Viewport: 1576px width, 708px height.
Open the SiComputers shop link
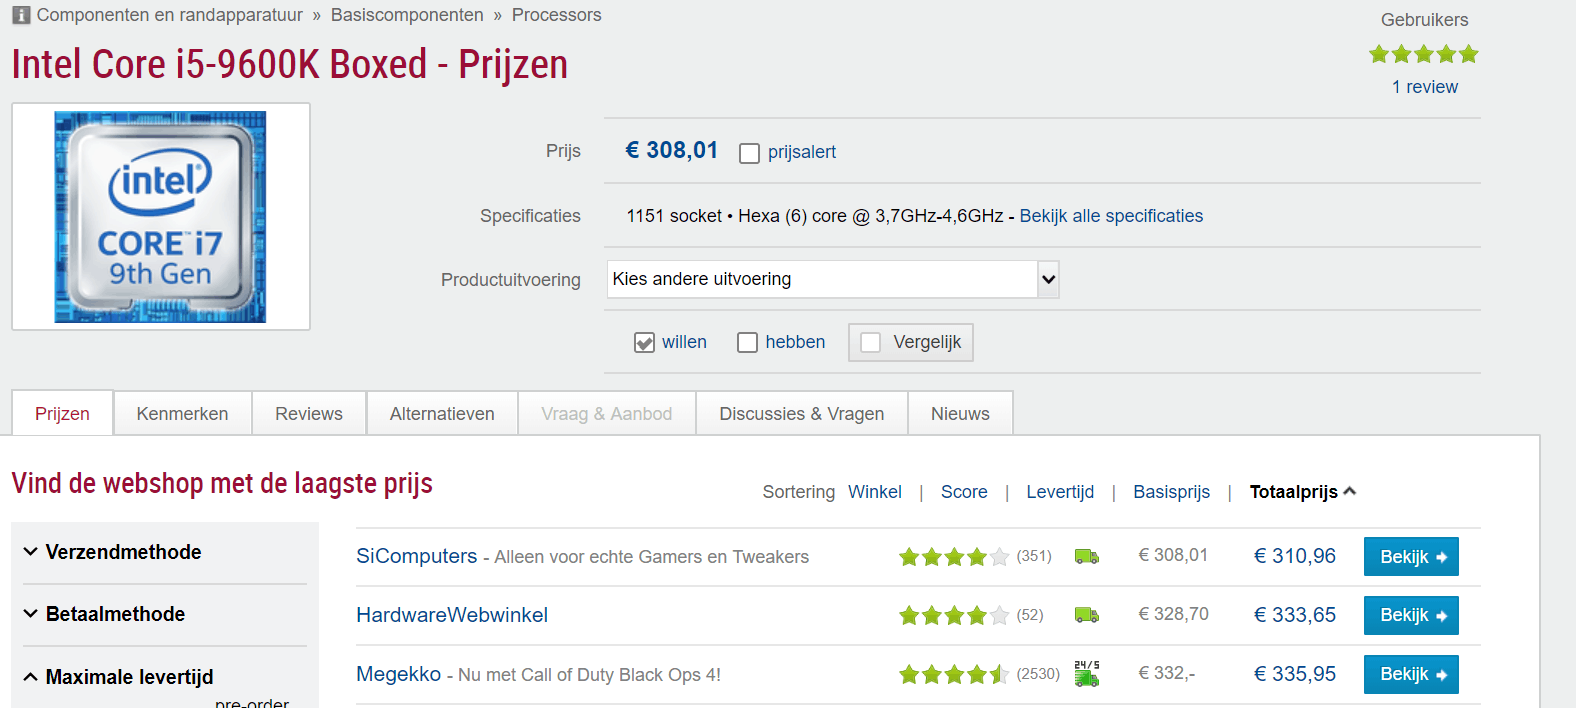(417, 556)
